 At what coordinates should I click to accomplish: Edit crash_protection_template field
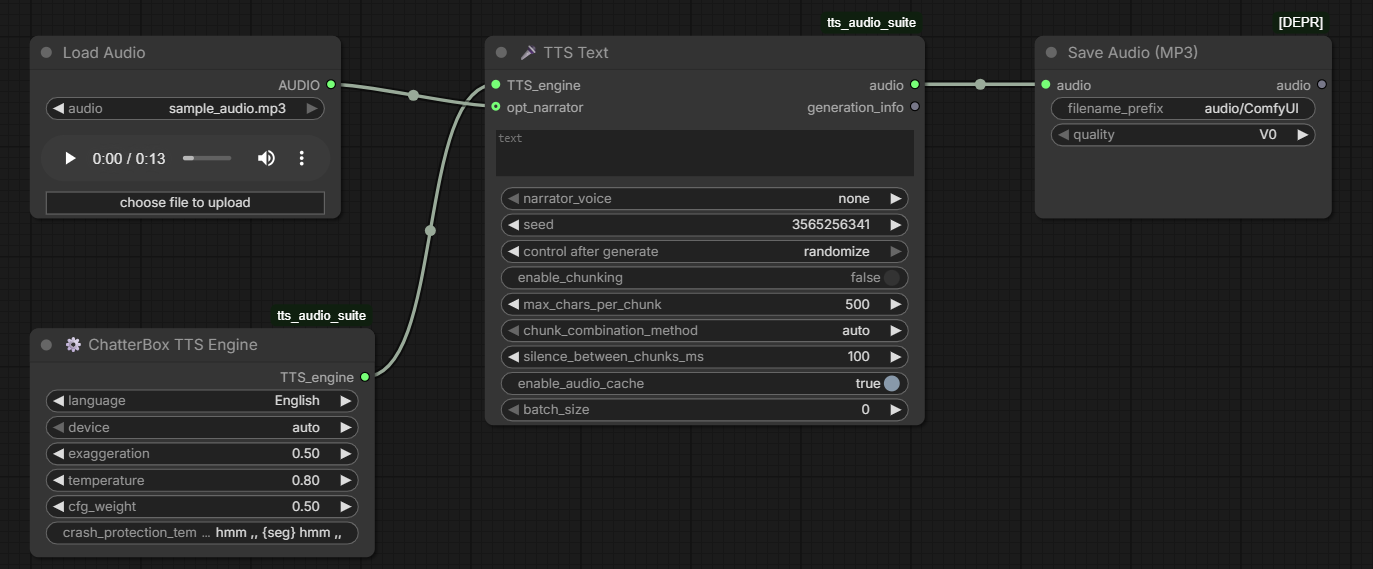click(202, 533)
